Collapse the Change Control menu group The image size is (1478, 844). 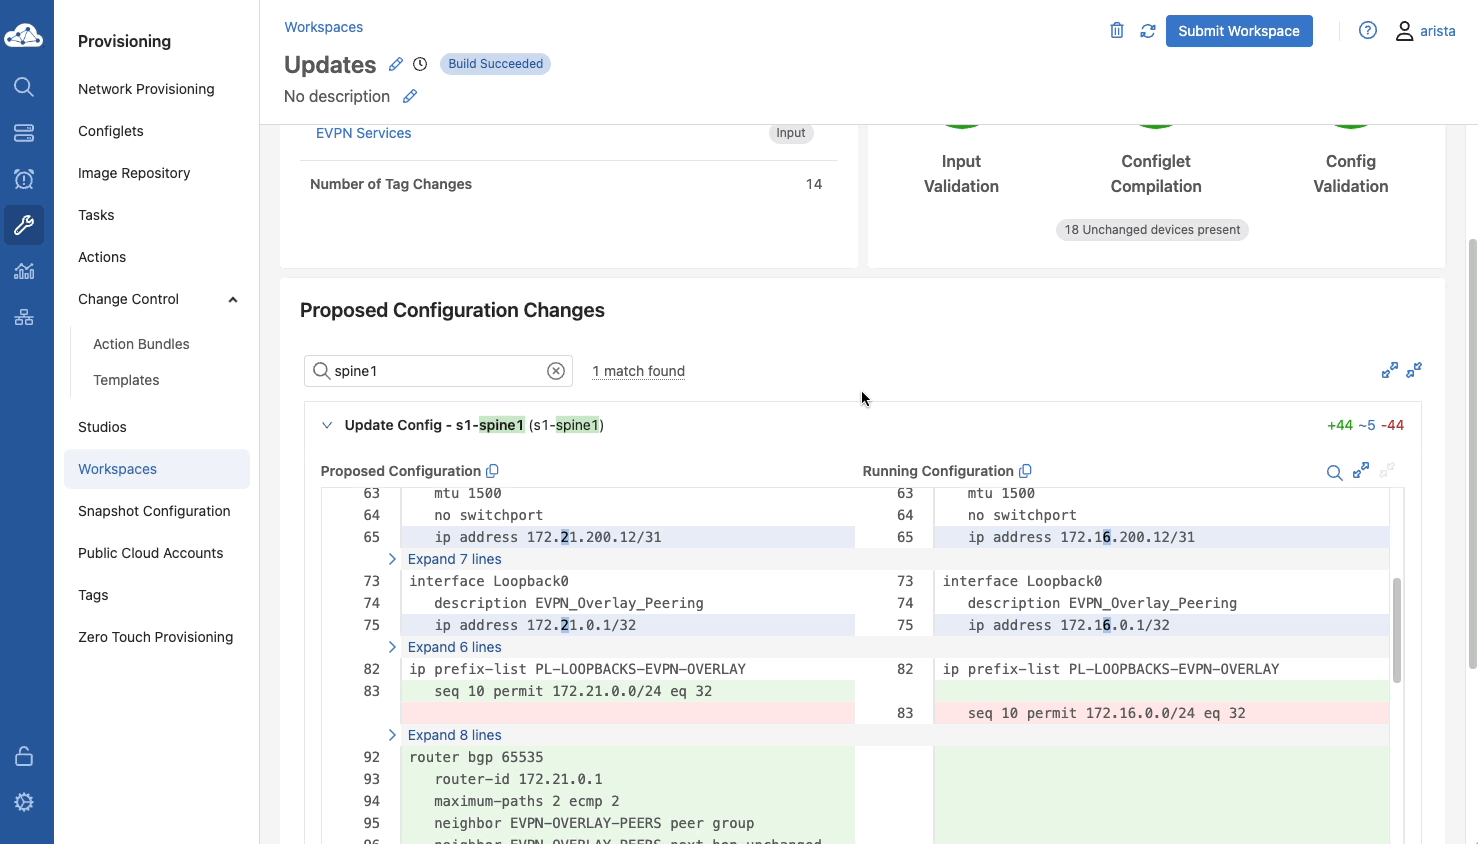pos(233,299)
